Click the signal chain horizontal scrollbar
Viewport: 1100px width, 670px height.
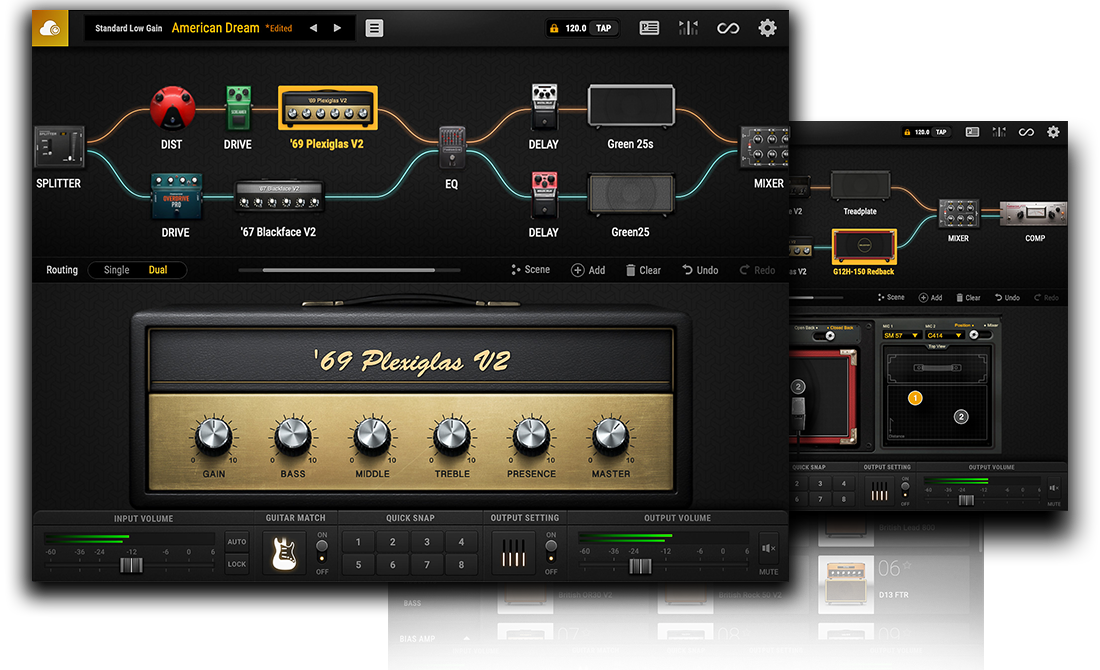pos(349,270)
